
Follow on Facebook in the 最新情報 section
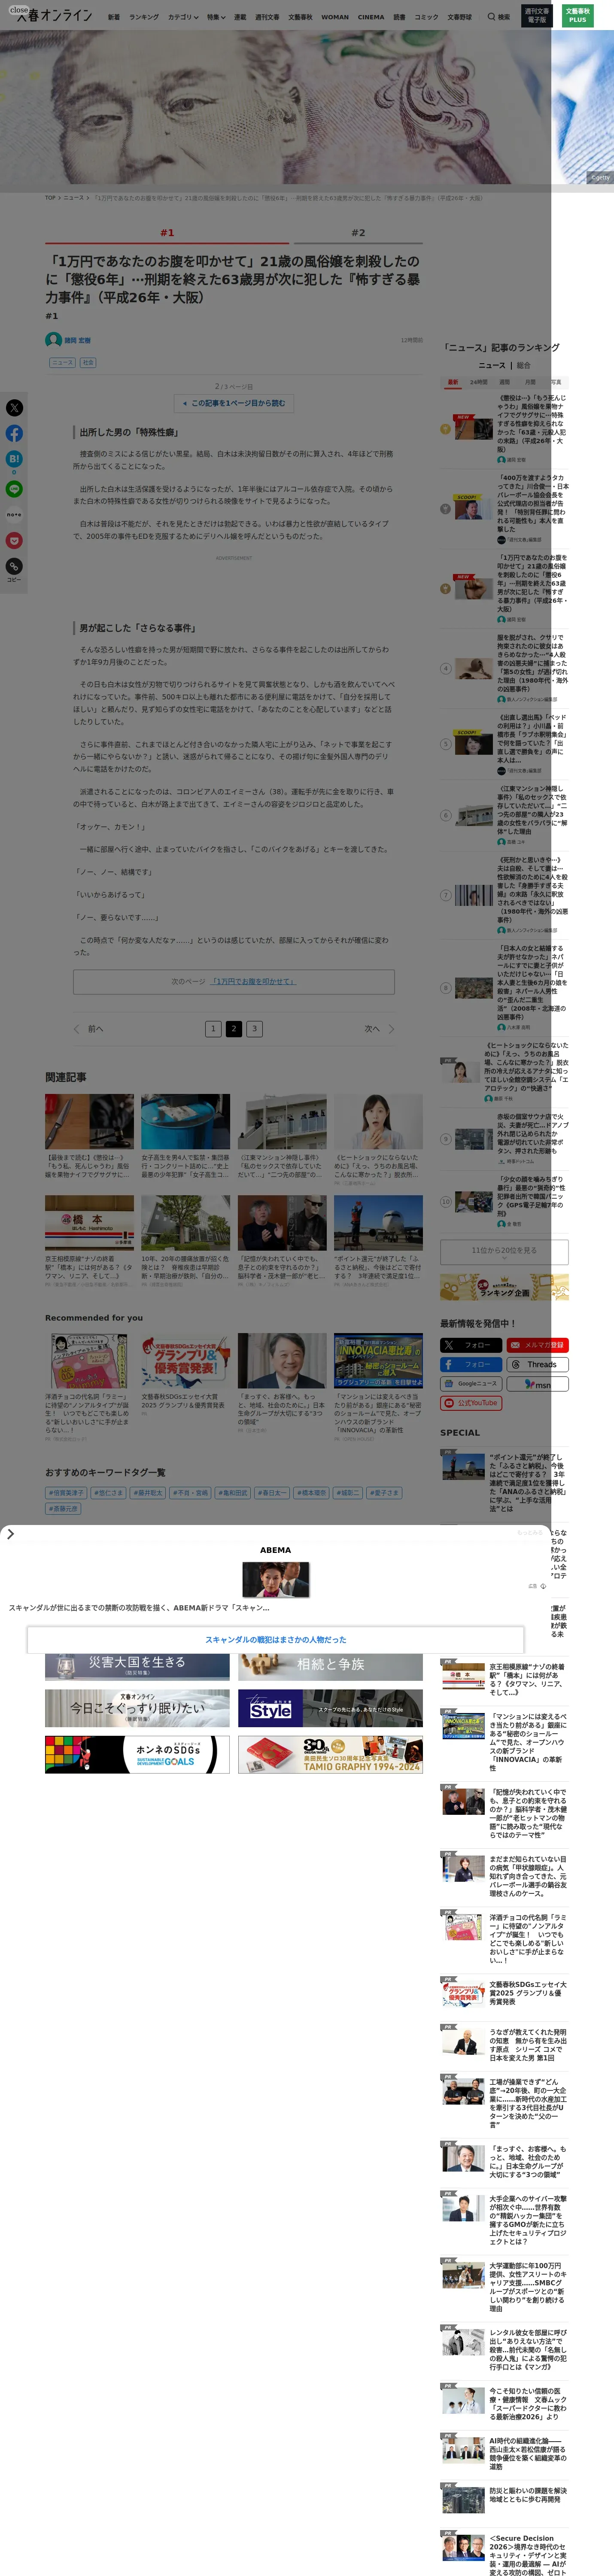(x=470, y=1364)
